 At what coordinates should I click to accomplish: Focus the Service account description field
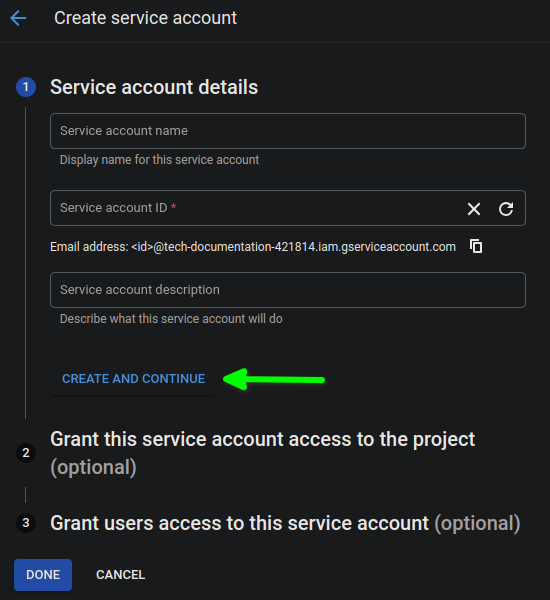[x=288, y=290]
